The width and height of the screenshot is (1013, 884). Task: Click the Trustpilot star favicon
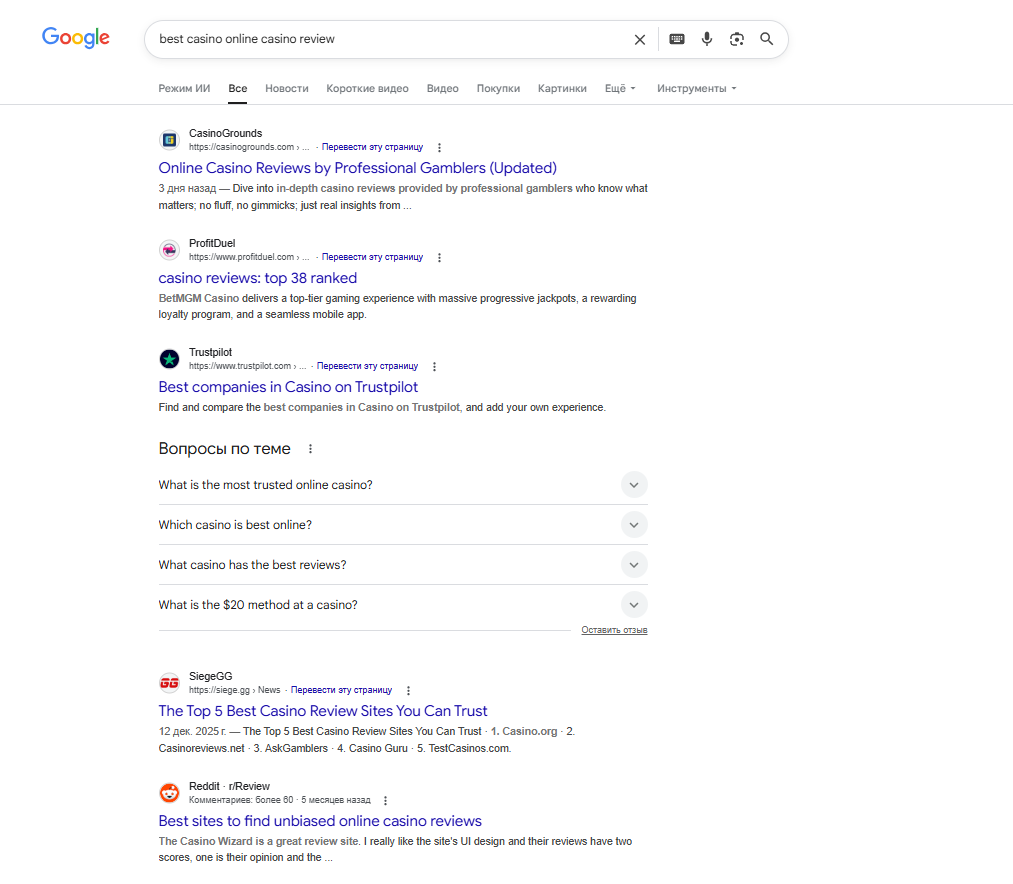pos(169,359)
